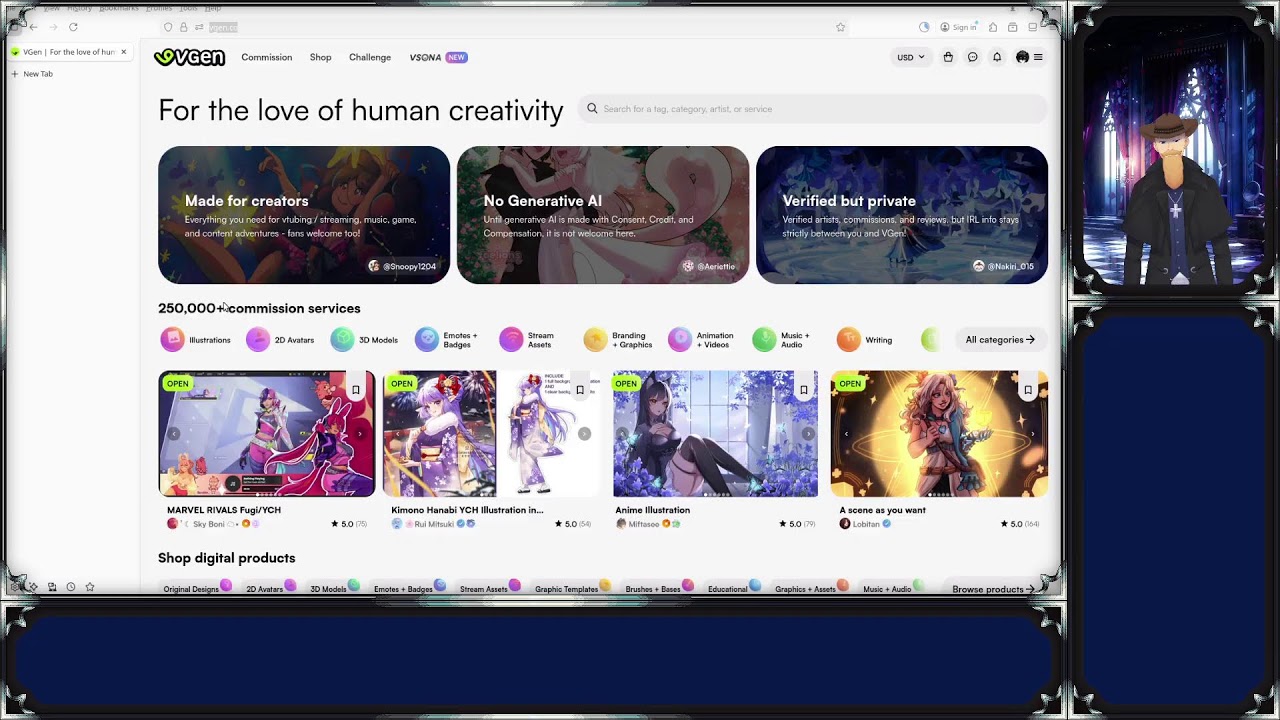The image size is (1280, 720).
Task: Open the MARVEL RIVALS Fugi/YCH thumbnail
Action: pyautogui.click(x=267, y=434)
